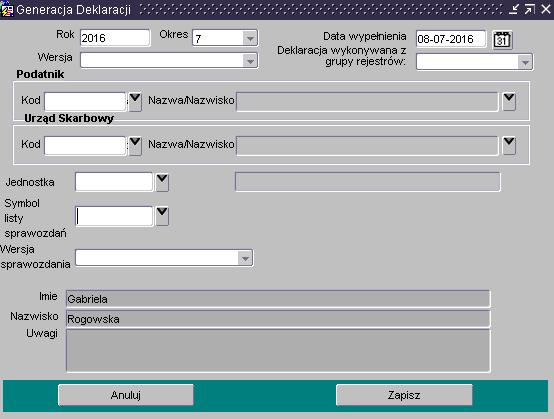The height and width of the screenshot is (419, 554).
Task: Click the Anuluj button
Action: (126, 395)
